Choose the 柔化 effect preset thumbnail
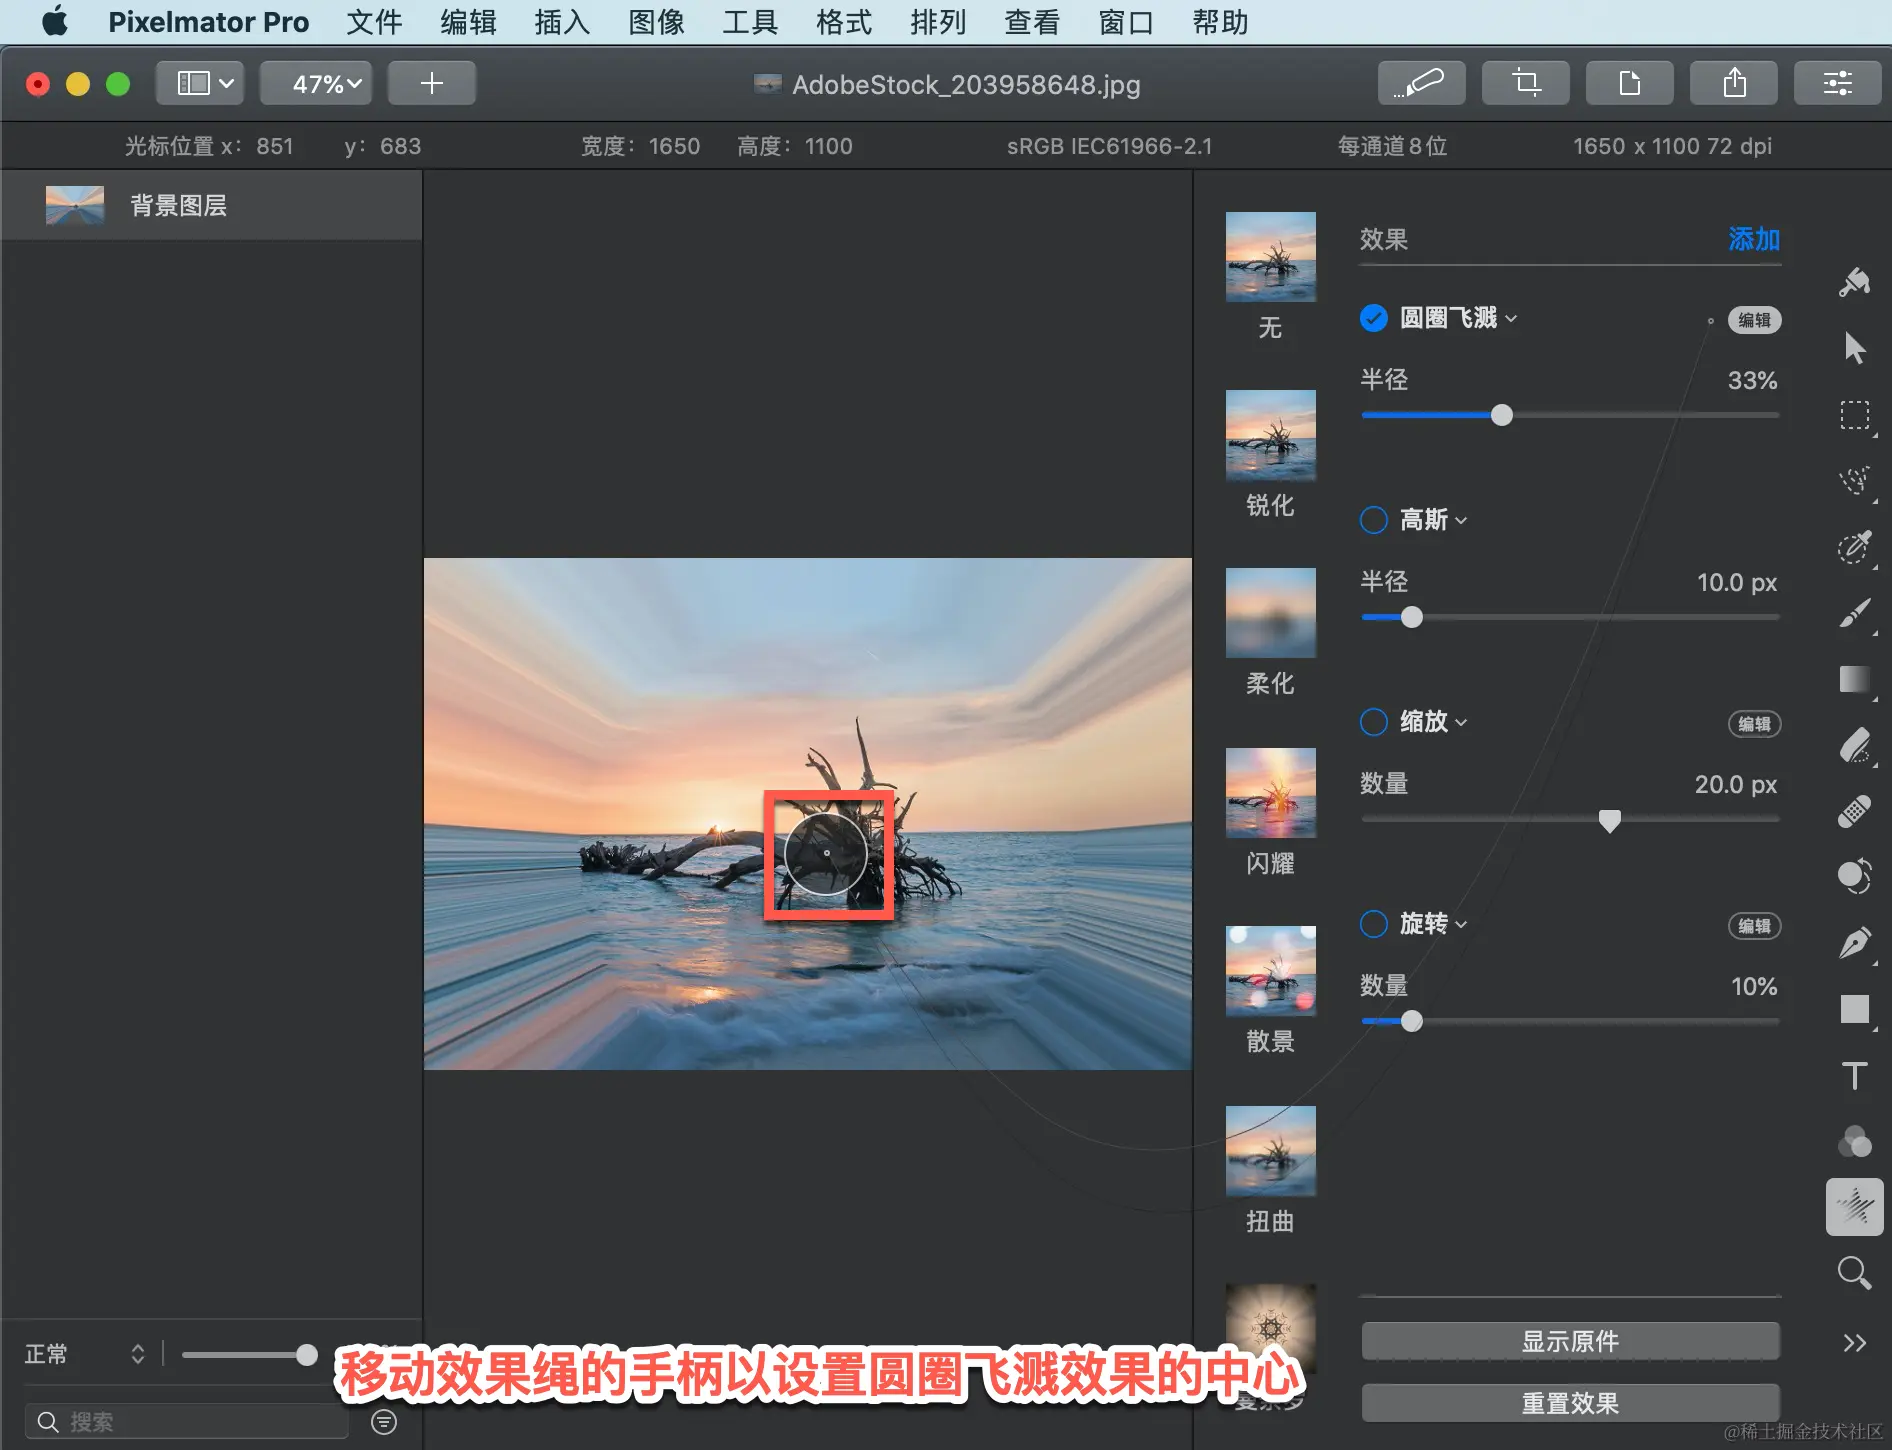This screenshot has height=1450, width=1892. pyautogui.click(x=1271, y=613)
